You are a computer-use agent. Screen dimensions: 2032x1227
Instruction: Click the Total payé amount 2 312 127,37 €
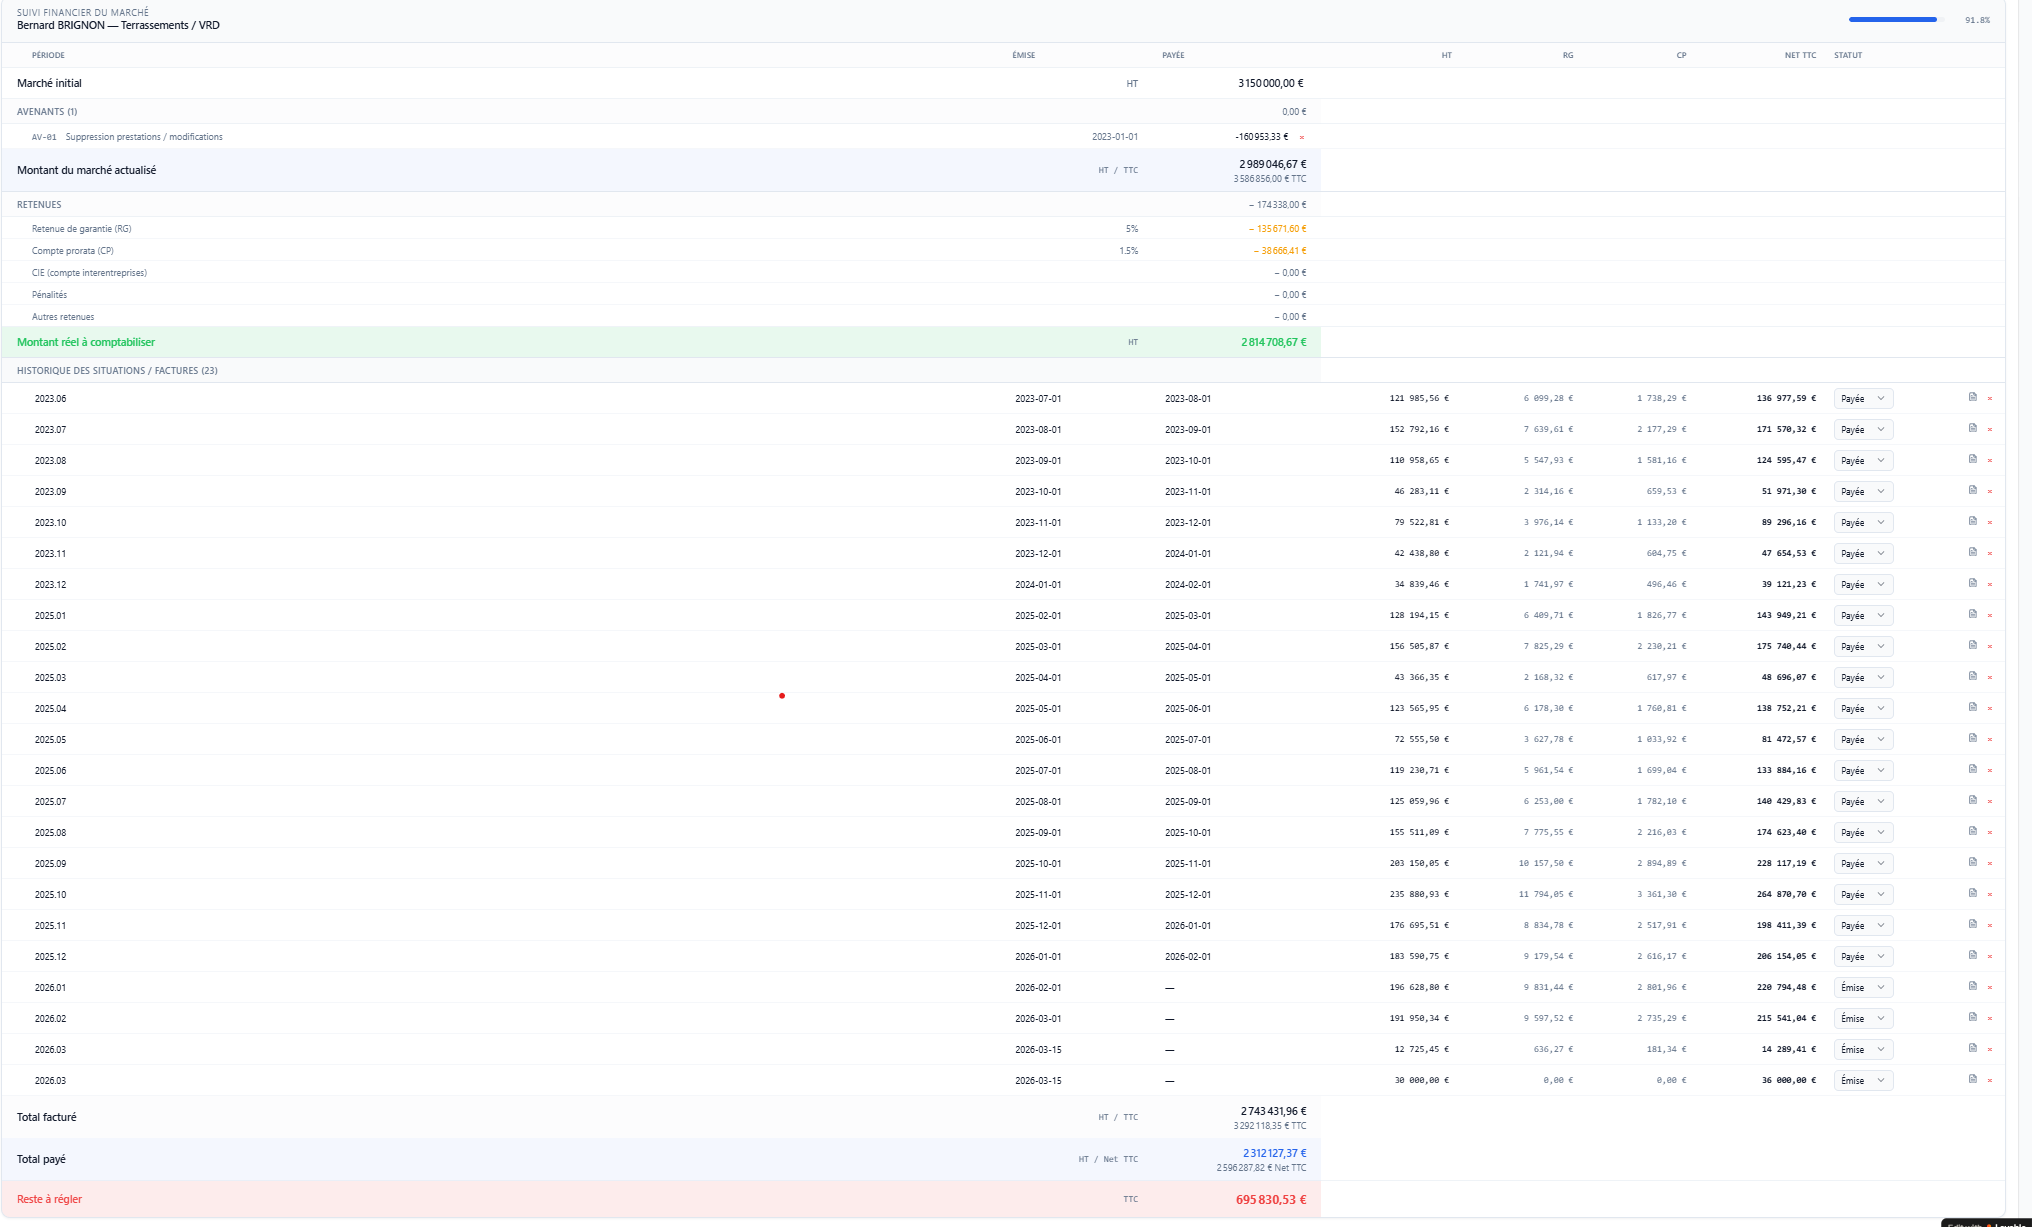(1274, 1153)
